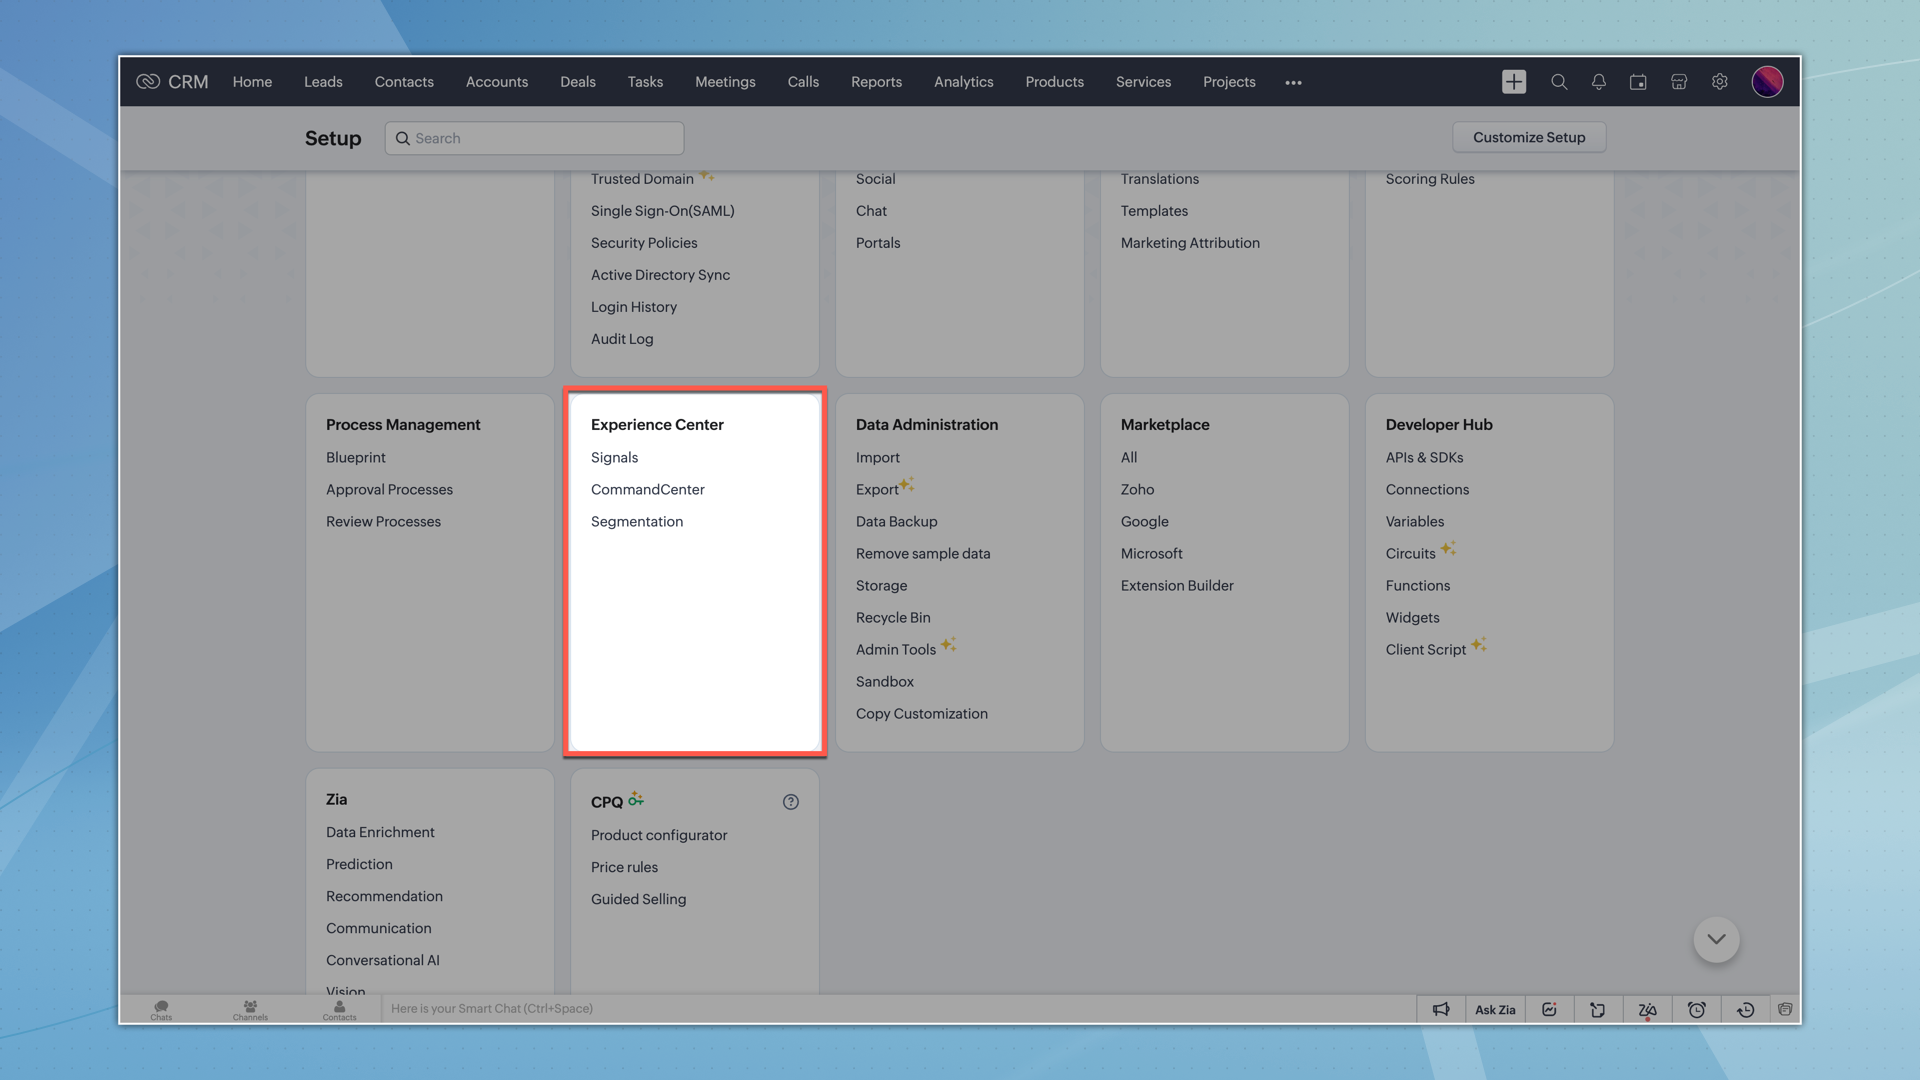The width and height of the screenshot is (1920, 1080).
Task: Click the marketplace store icon in header
Action: tap(1679, 82)
